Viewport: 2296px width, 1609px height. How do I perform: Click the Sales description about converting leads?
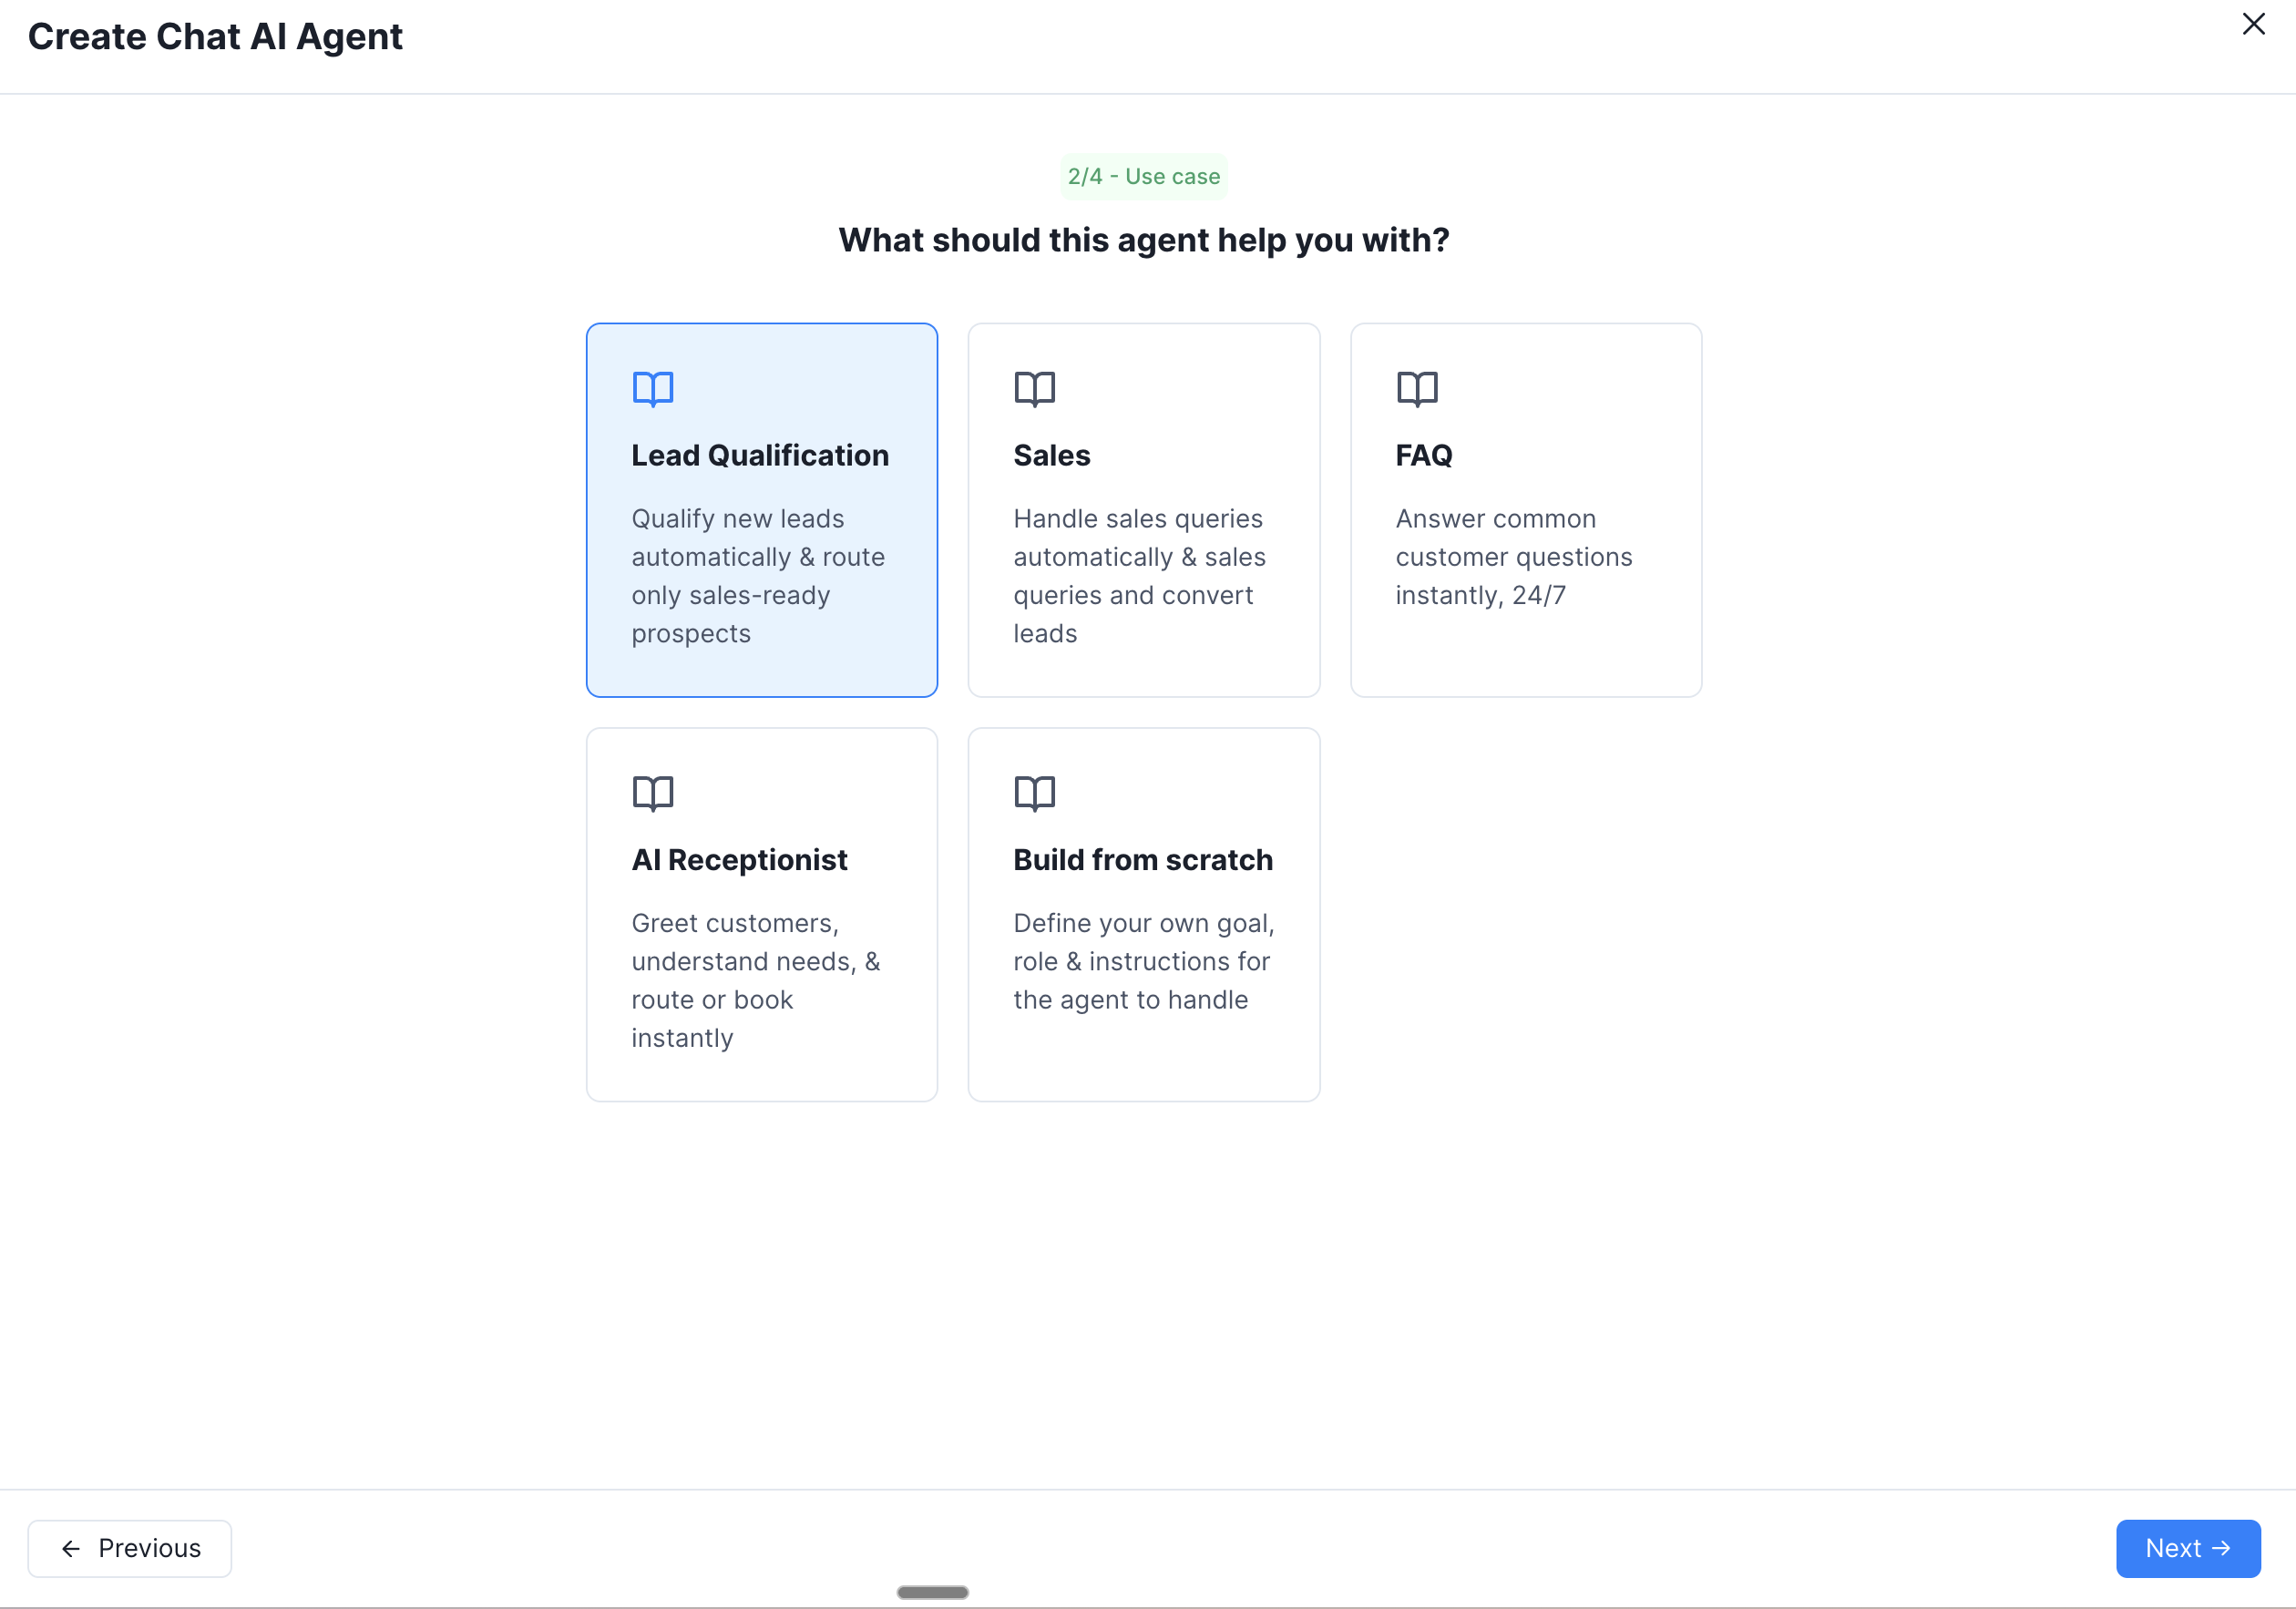[1139, 575]
